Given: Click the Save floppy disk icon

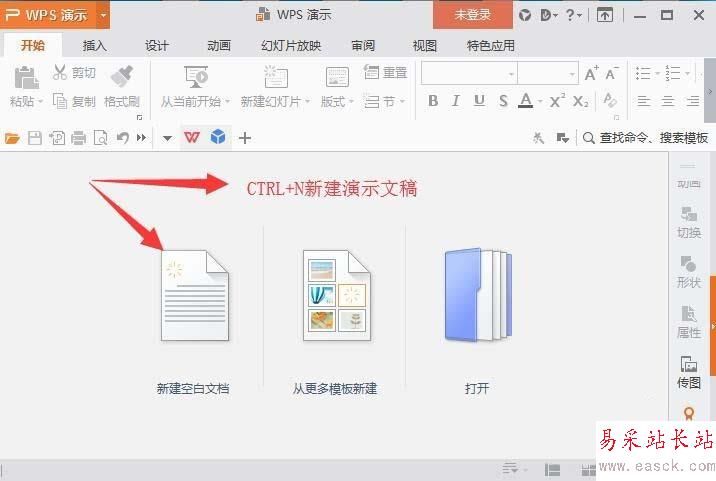Looking at the screenshot, I should tap(35, 138).
